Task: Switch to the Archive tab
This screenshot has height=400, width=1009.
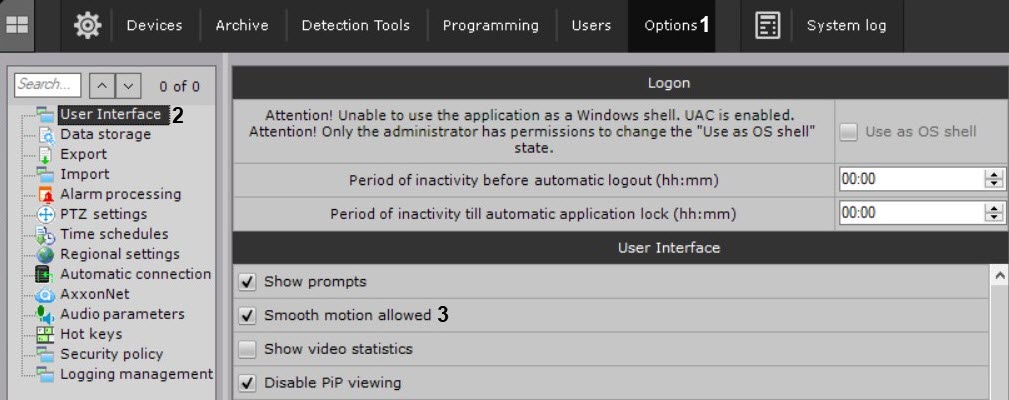Action: (x=242, y=26)
